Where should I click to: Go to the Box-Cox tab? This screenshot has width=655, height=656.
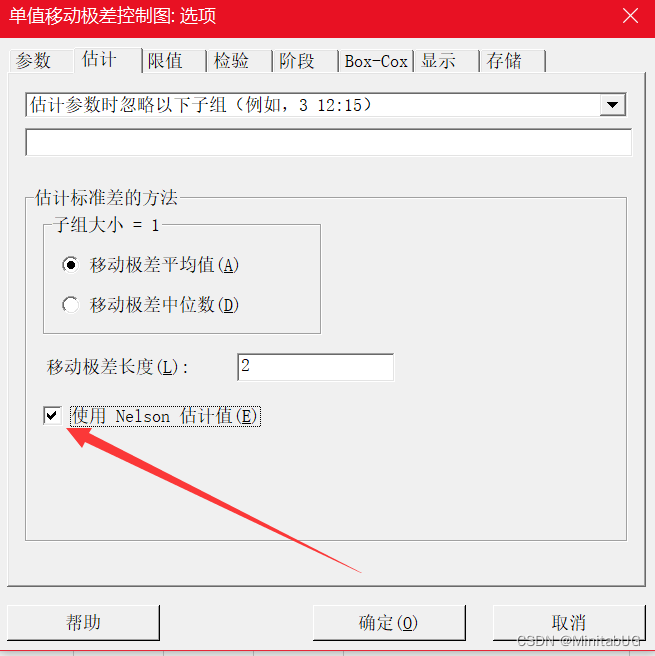point(376,61)
